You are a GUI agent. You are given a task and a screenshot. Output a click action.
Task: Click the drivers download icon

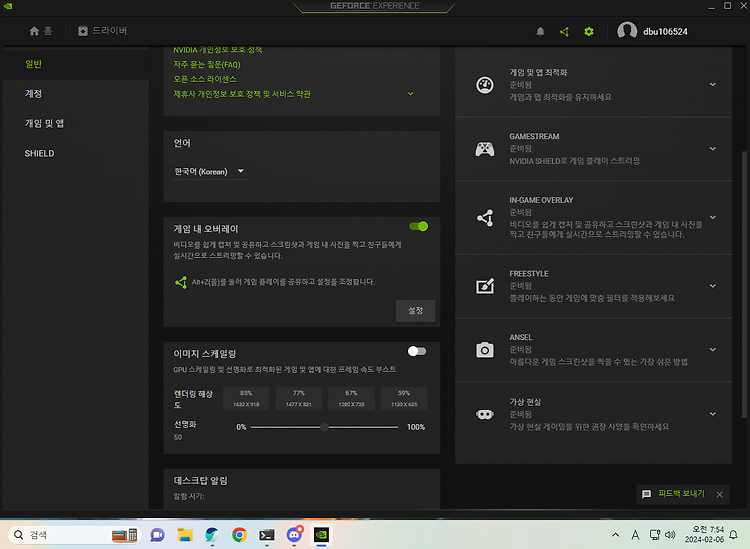click(x=83, y=31)
